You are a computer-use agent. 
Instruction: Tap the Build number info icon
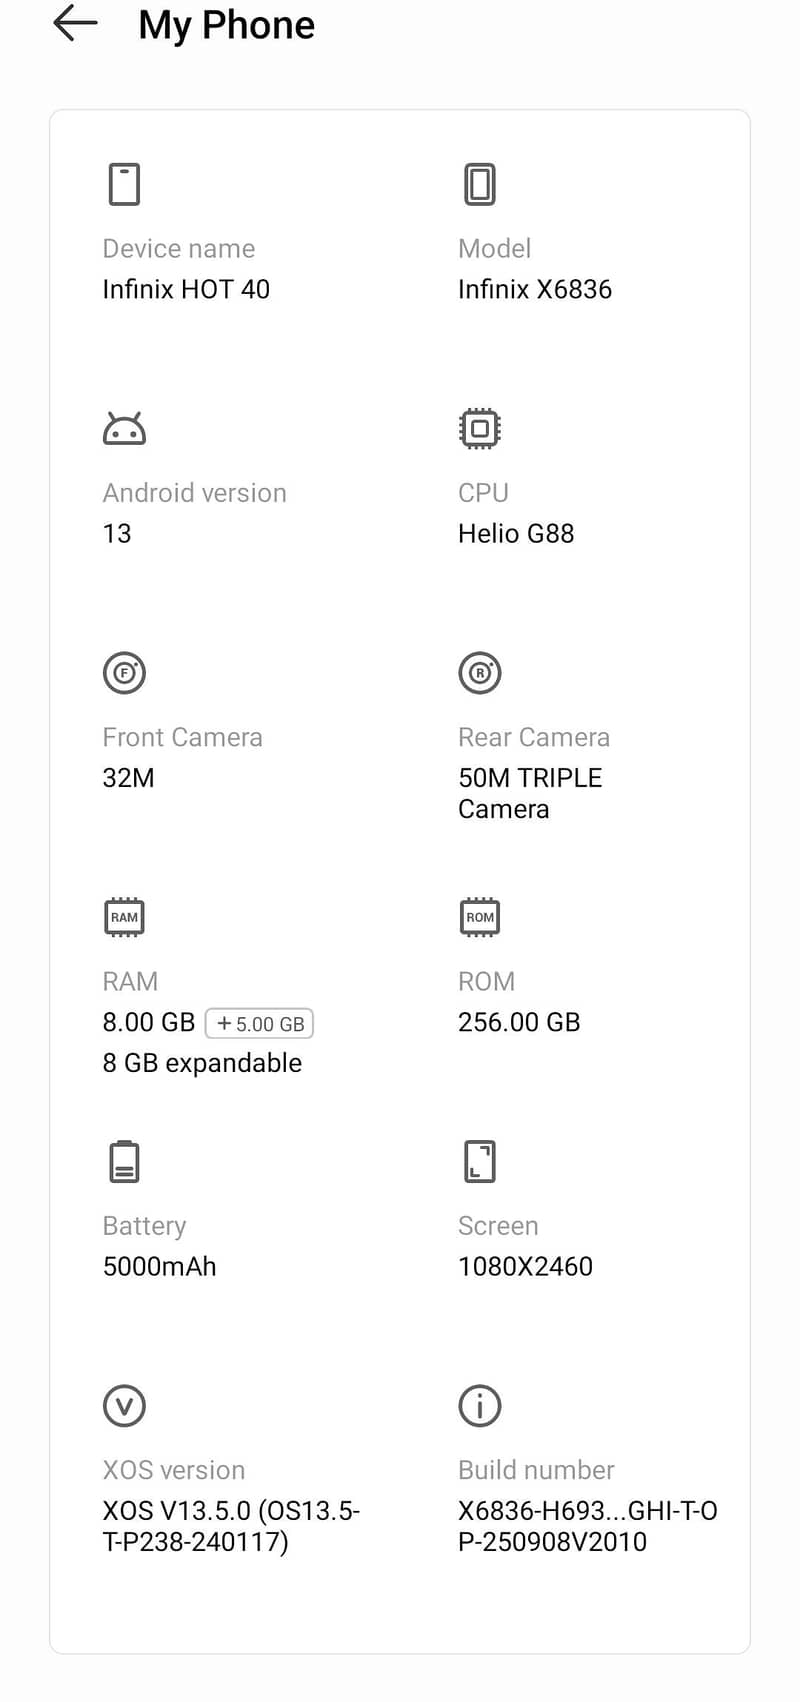480,1406
